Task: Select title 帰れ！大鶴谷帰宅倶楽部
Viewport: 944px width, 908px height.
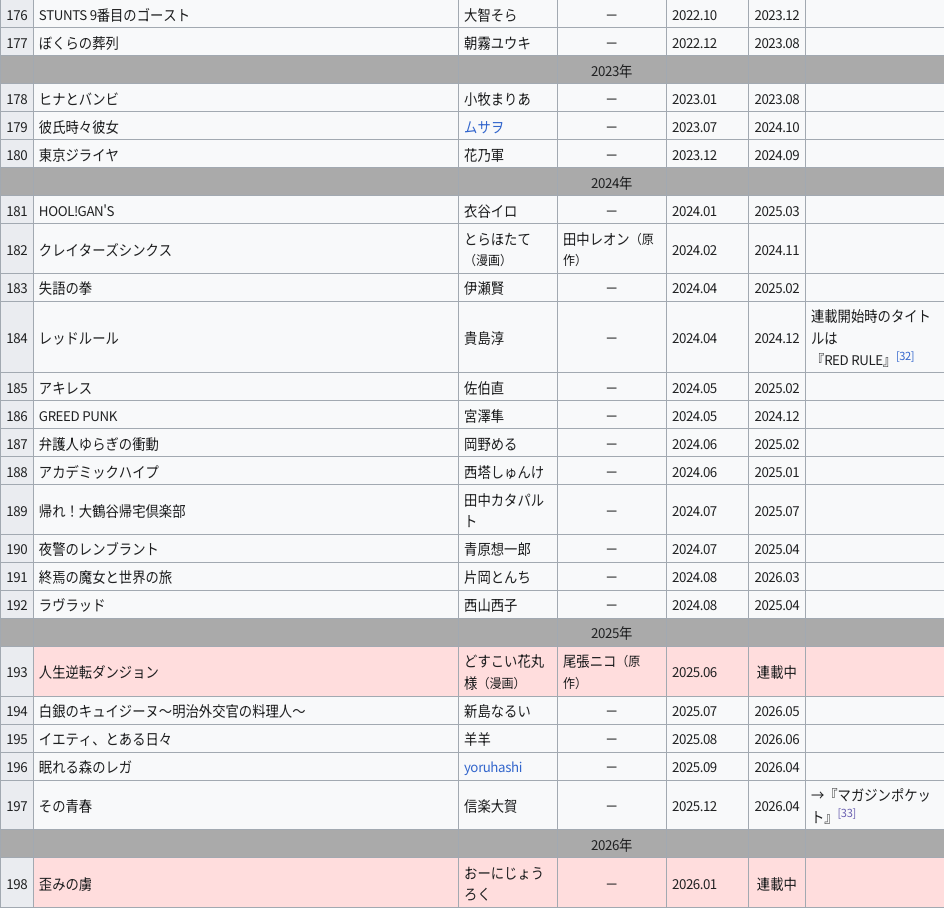Action: [x=112, y=511]
